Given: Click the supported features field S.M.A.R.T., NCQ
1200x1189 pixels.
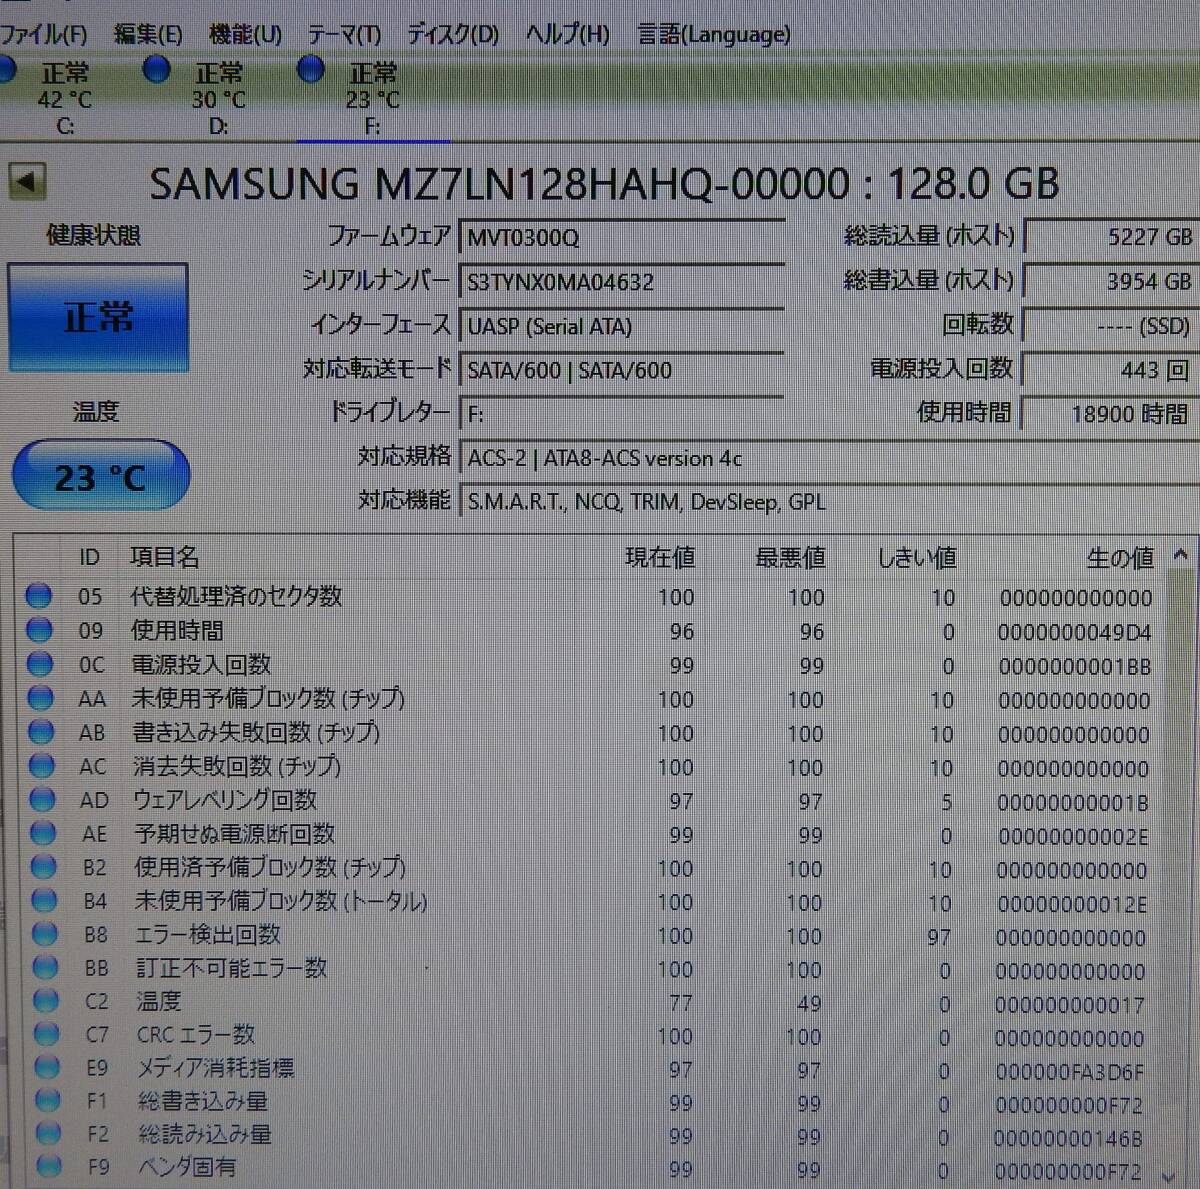Looking at the screenshot, I should pos(828,502).
